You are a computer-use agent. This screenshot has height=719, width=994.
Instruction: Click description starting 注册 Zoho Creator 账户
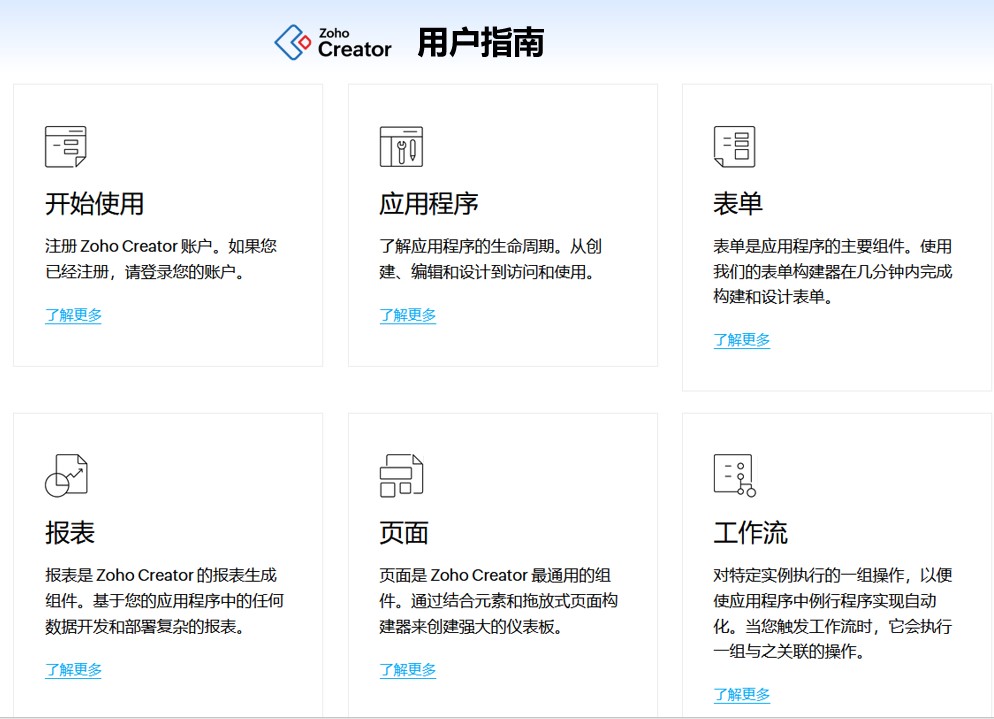point(161,259)
